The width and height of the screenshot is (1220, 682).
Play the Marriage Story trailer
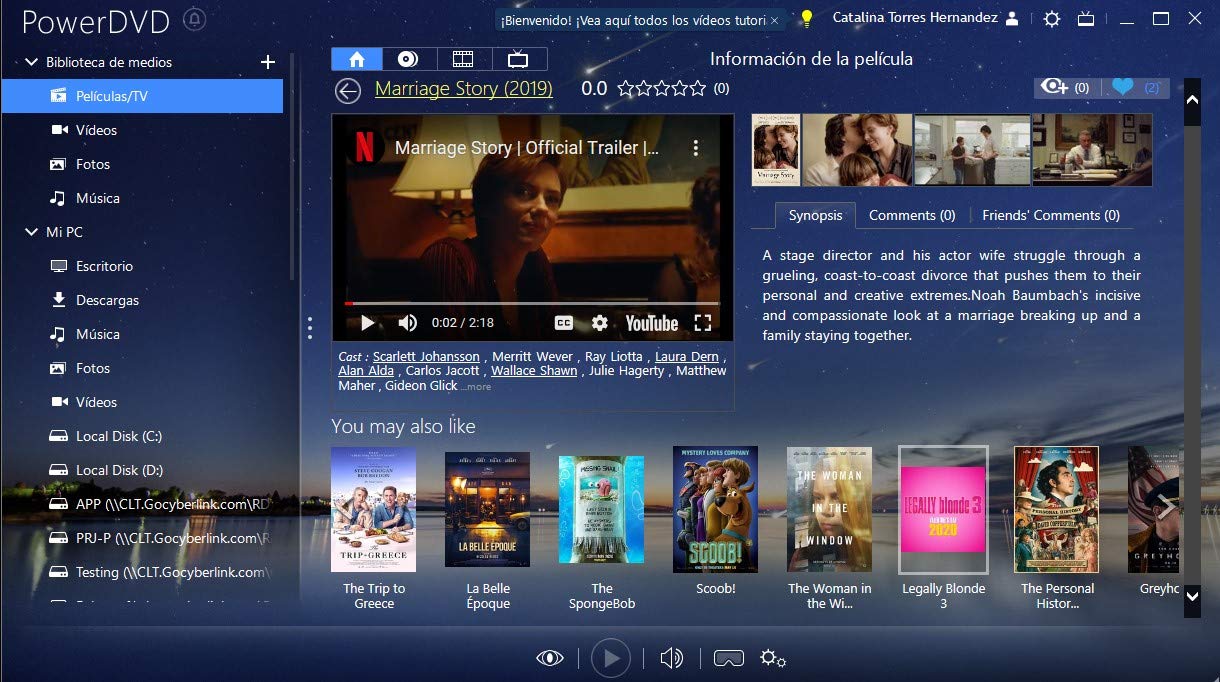tap(367, 323)
